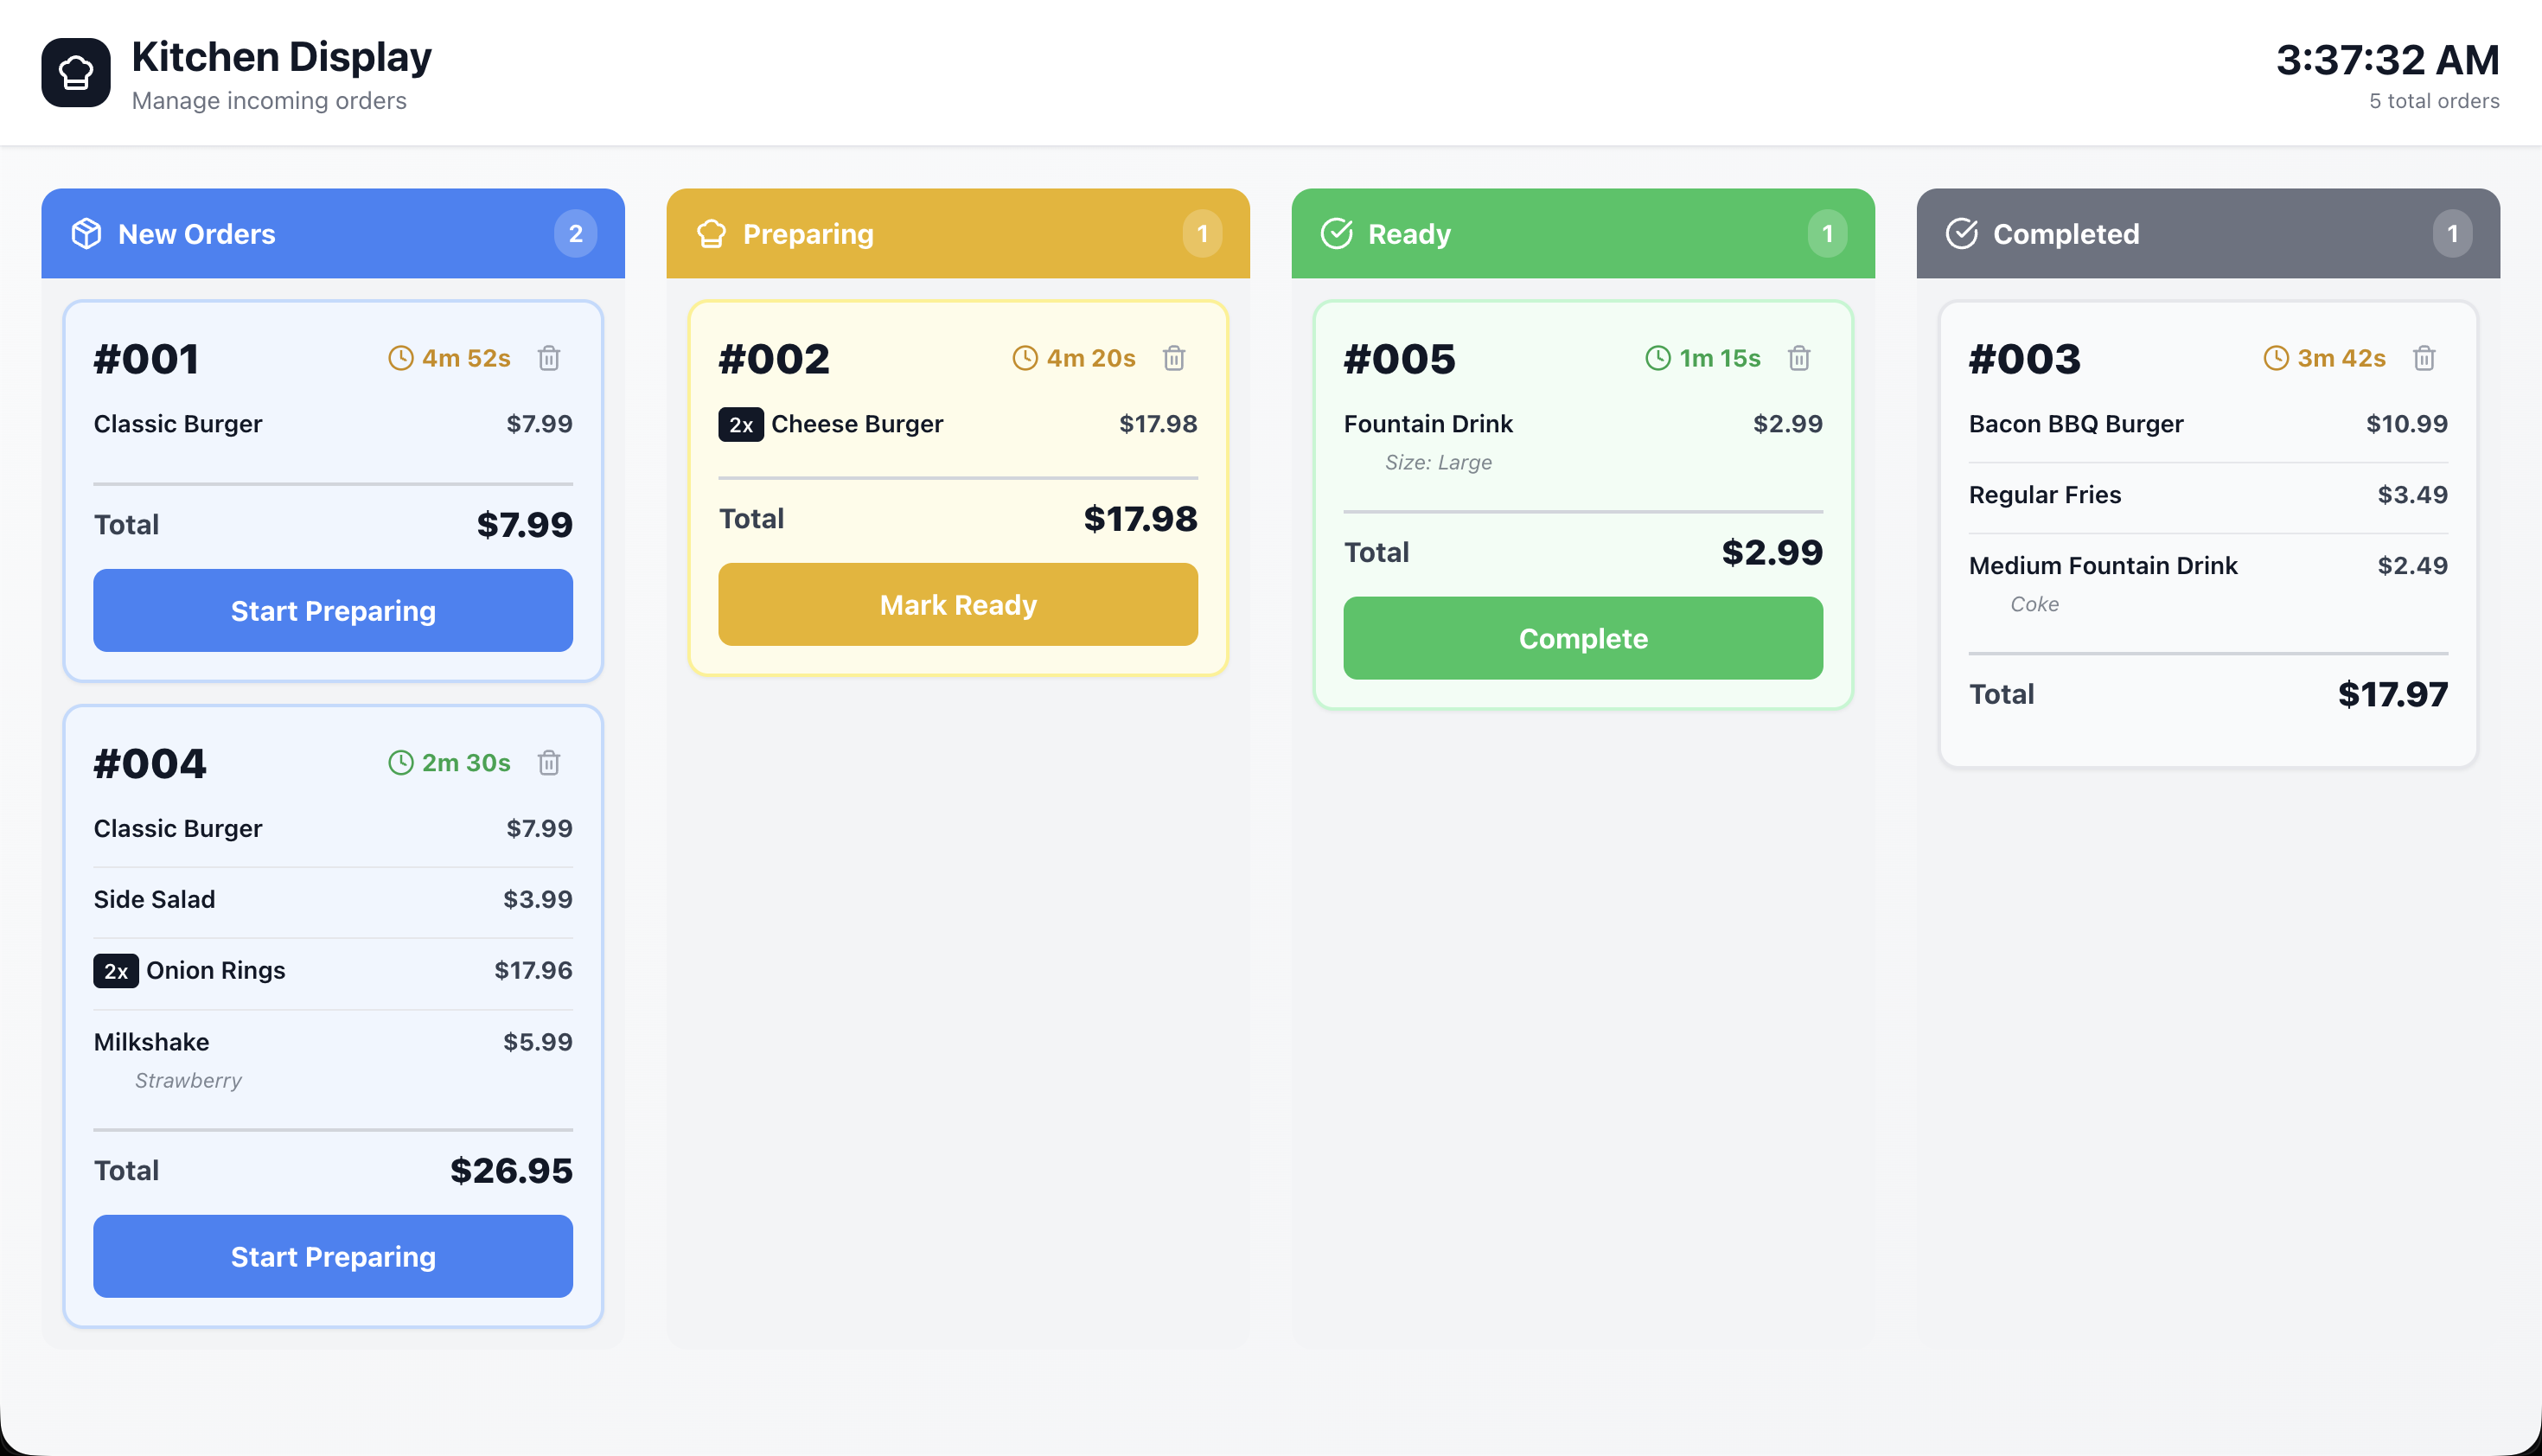
Task: Click the clock time display
Action: (x=2386, y=60)
